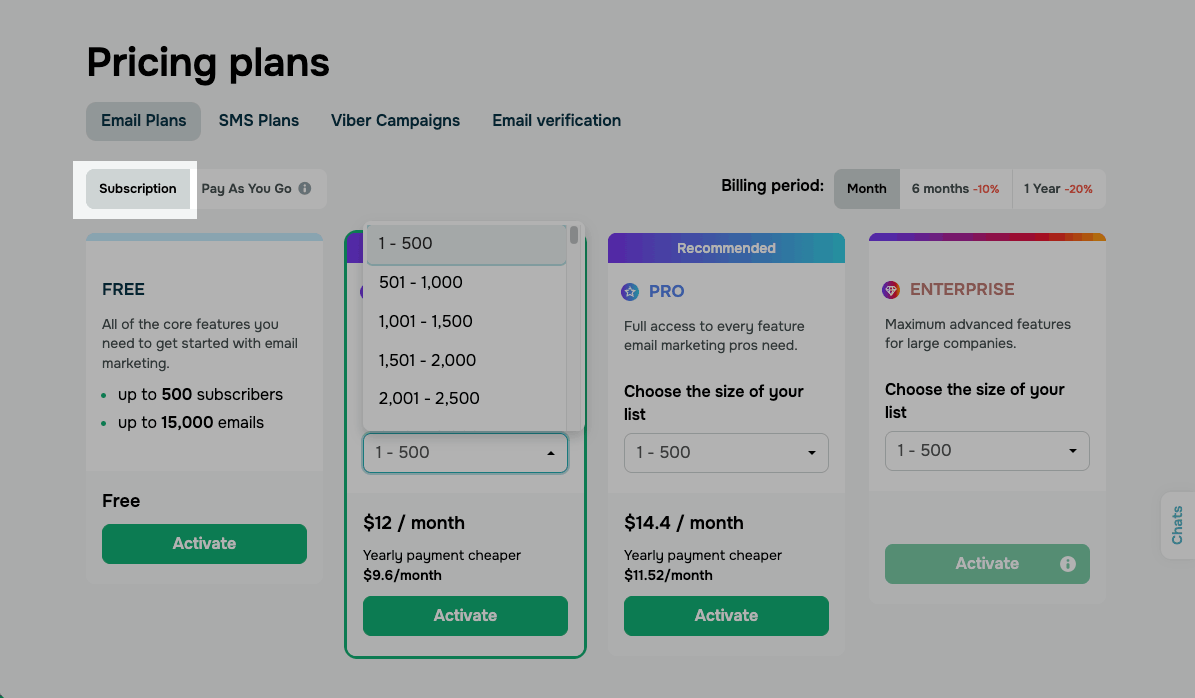Pick the 1,501 - 2,000 list size

click(427, 360)
